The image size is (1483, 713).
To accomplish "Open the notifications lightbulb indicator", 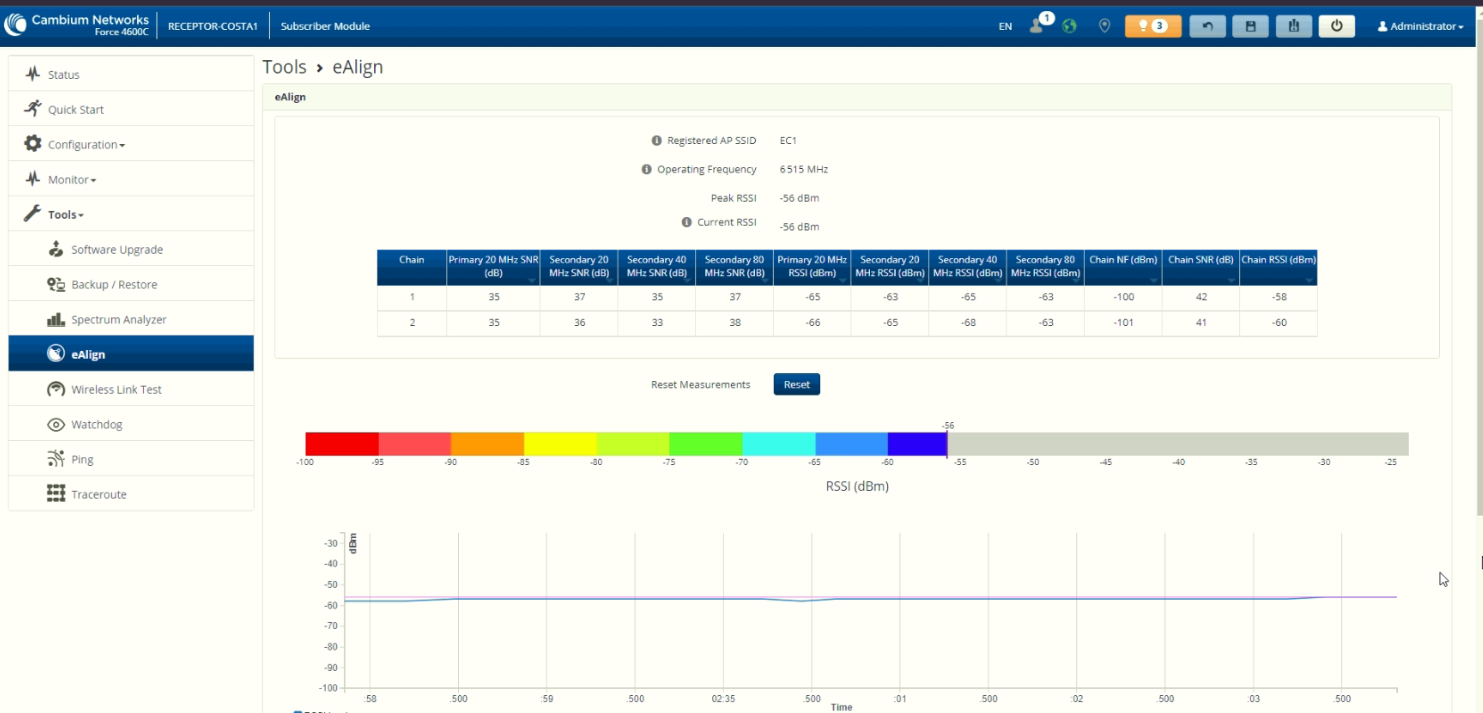I will pyautogui.click(x=1153, y=26).
